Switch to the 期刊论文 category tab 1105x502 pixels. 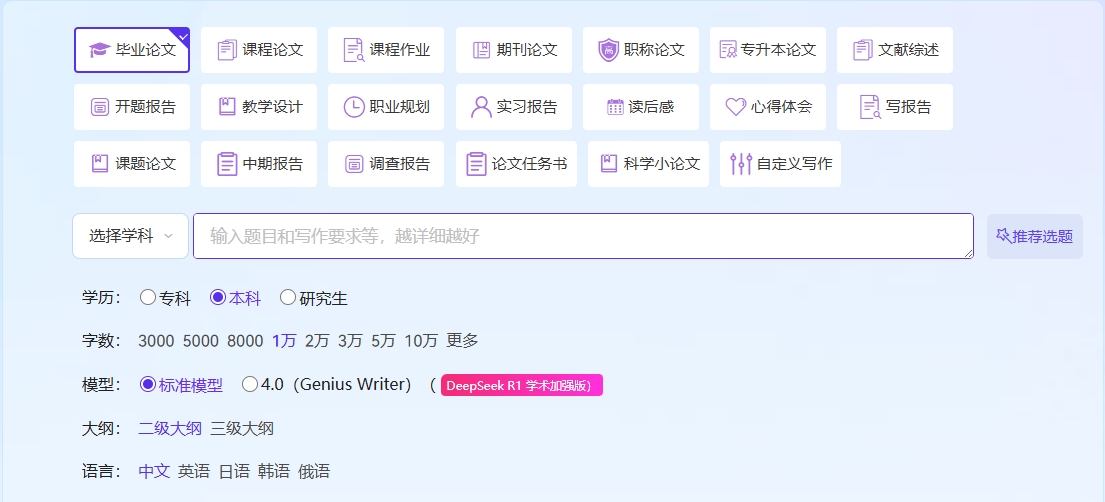(514, 50)
